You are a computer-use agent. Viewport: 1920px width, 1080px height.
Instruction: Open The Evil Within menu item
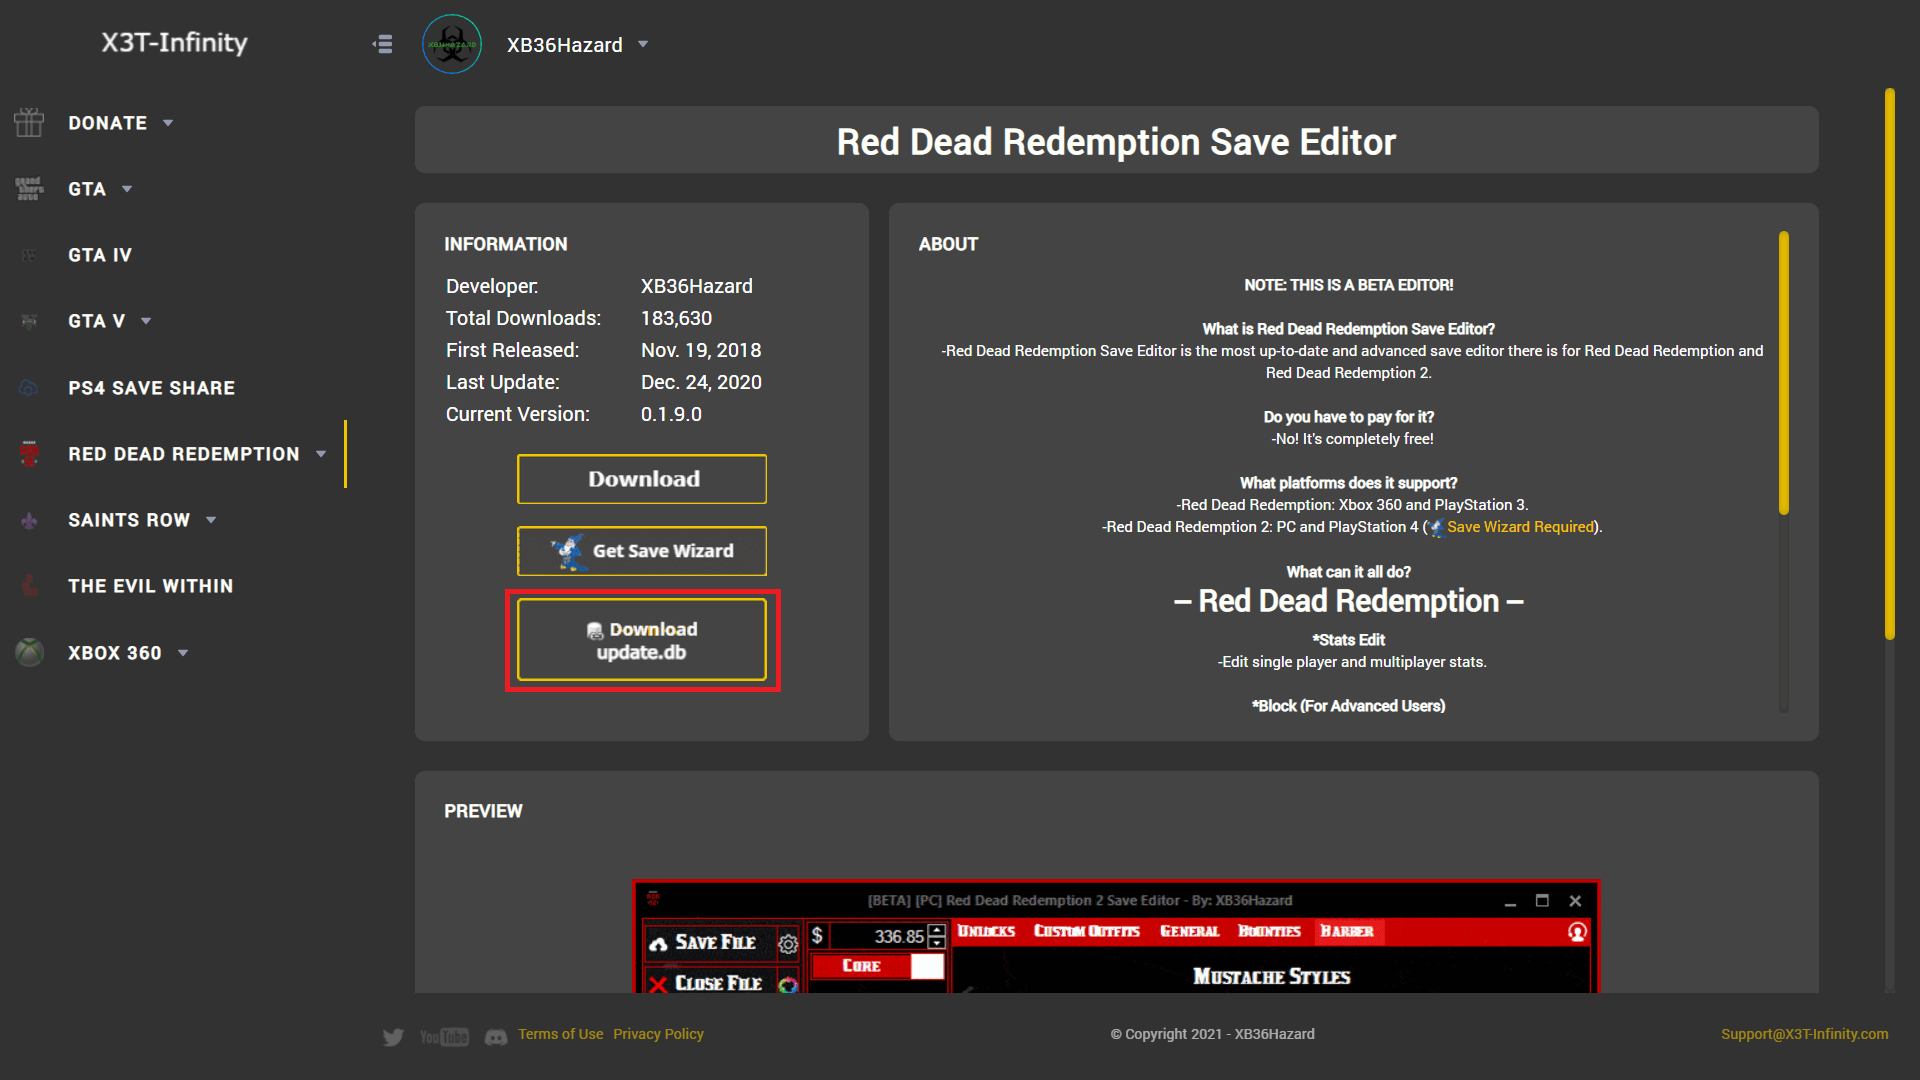[151, 586]
